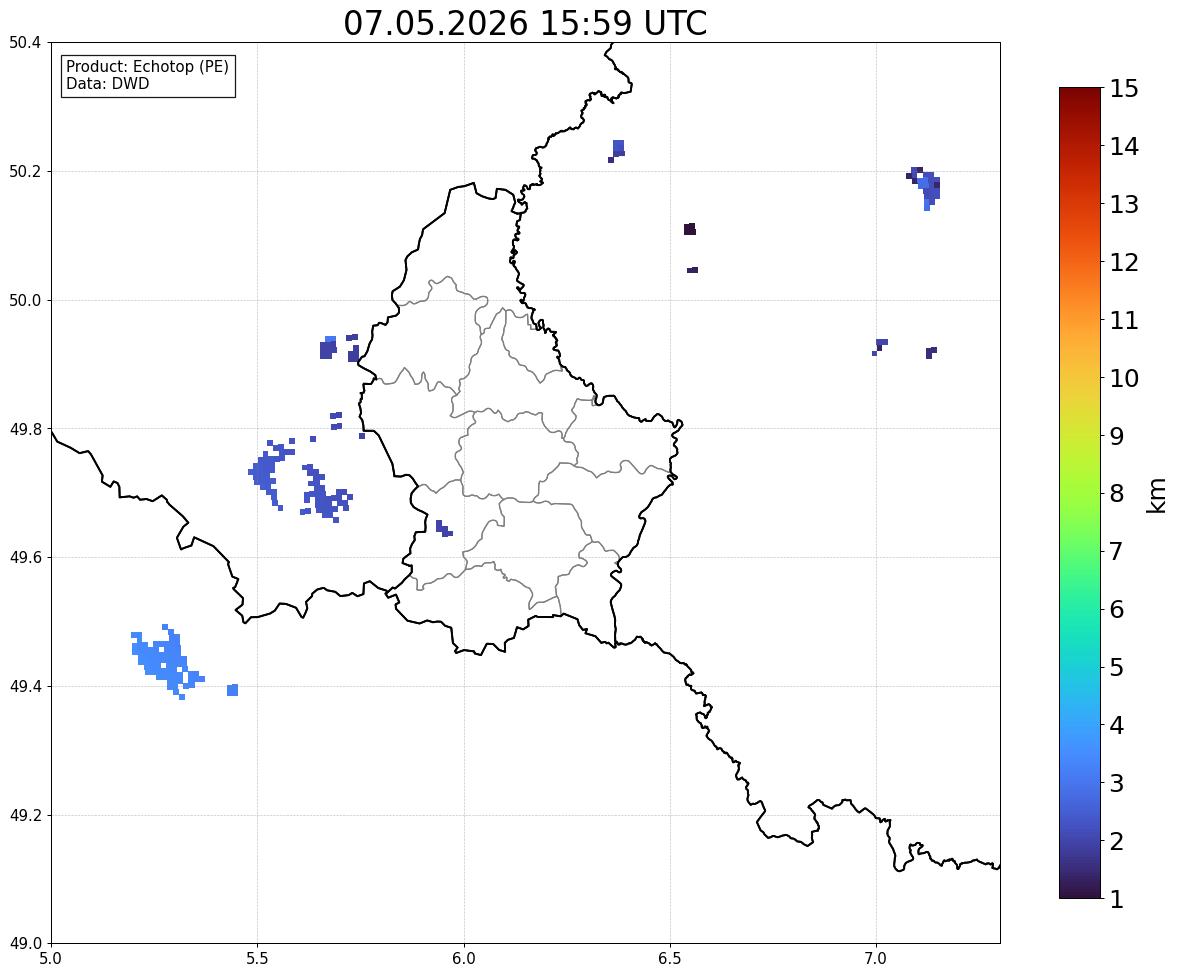Click the dark purple echo pixel near 50.1 latitude

click(690, 229)
